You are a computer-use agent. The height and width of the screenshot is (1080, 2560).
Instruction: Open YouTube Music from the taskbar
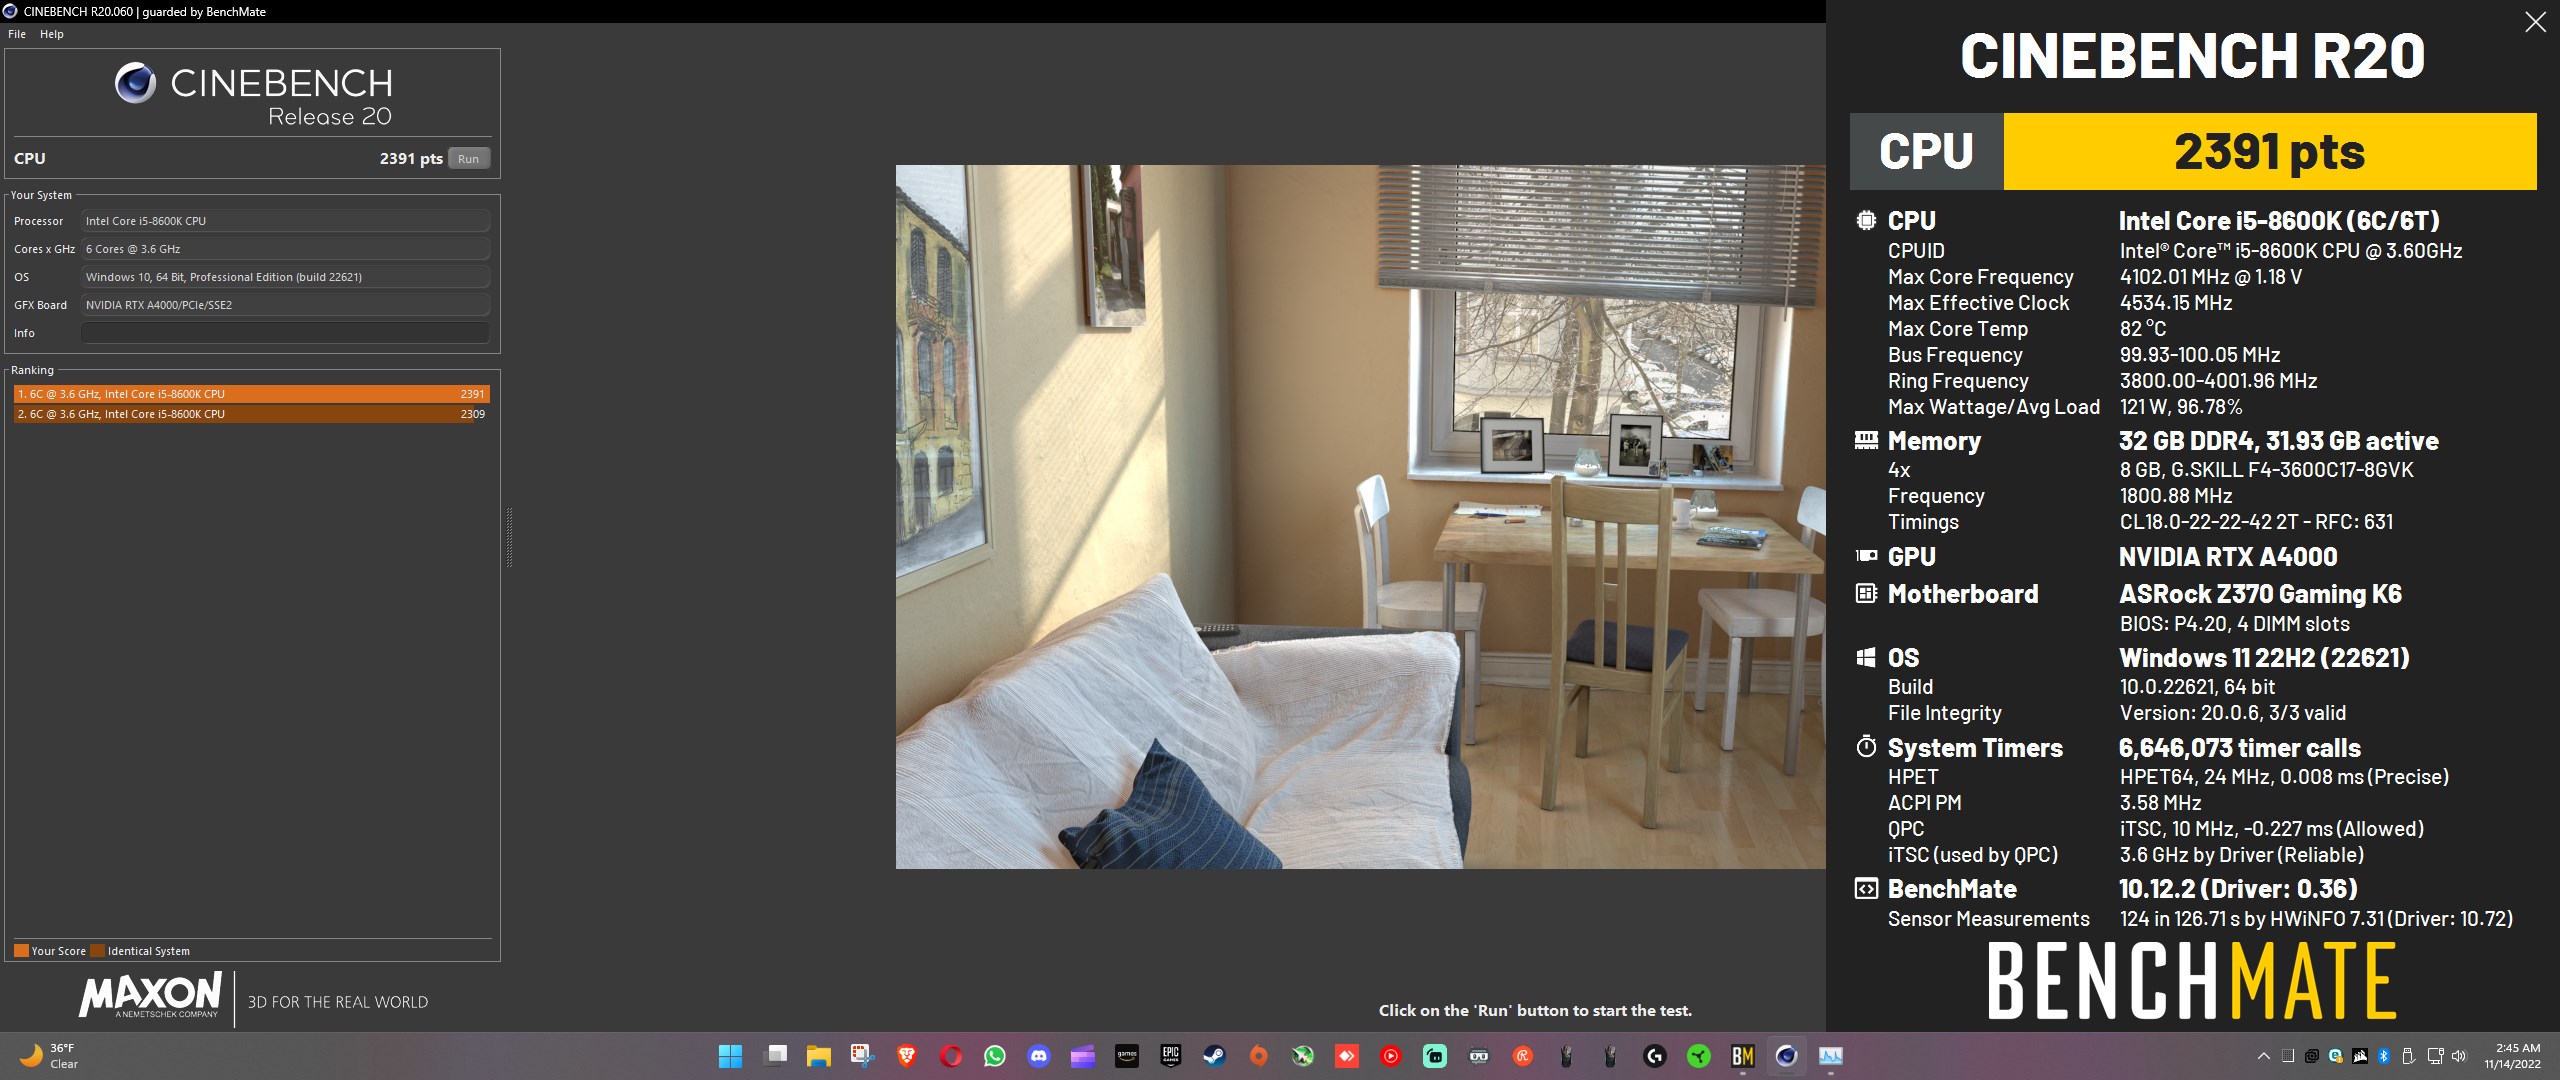(1391, 1056)
